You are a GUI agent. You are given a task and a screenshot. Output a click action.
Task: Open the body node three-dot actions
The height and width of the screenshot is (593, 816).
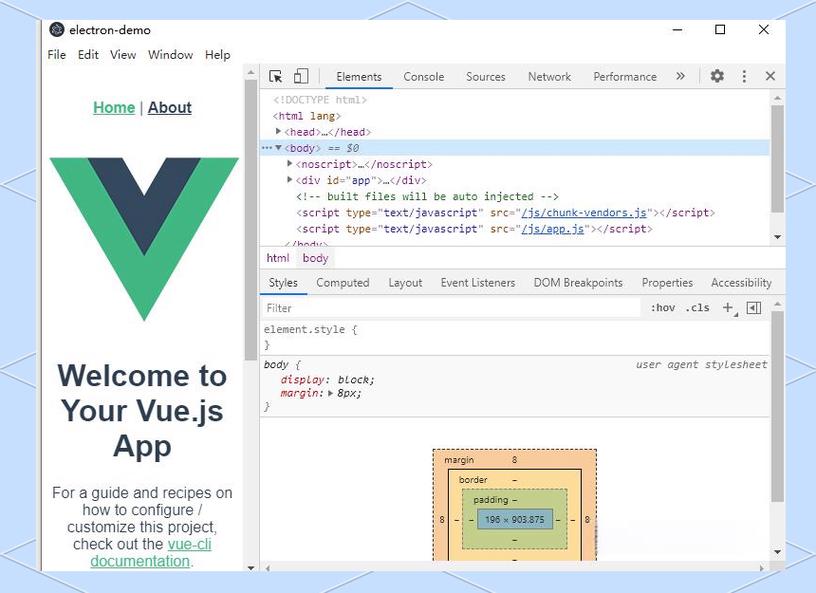click(267, 148)
